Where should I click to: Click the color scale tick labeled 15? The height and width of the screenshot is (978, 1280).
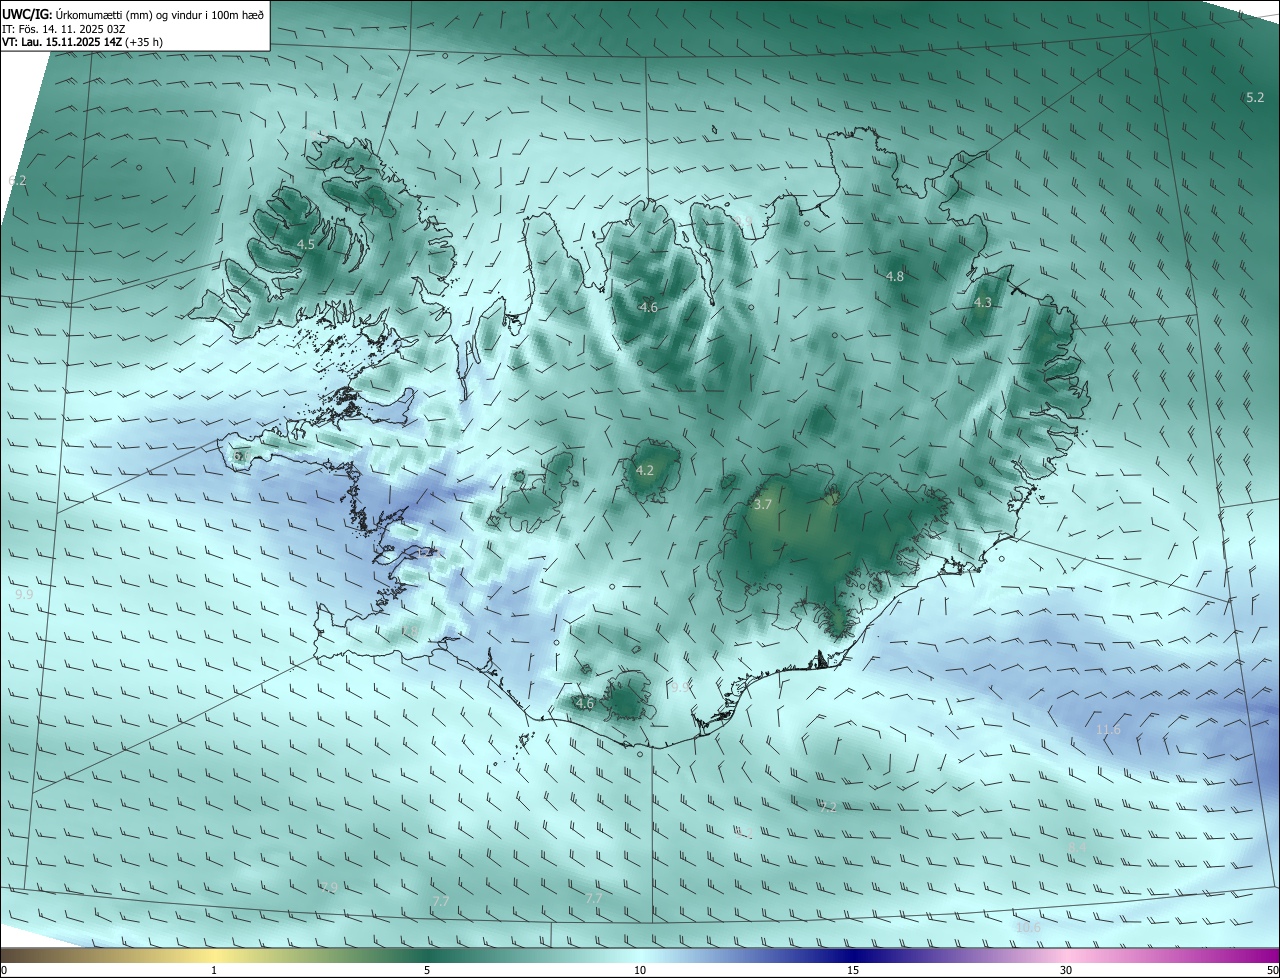[853, 970]
